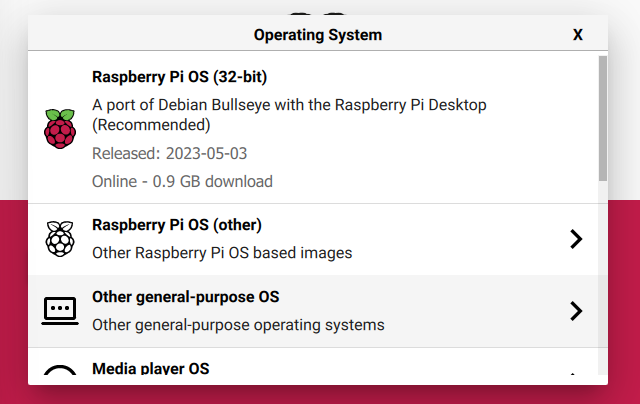Expand the Raspberry Pi OS (other) chevron

[x=576, y=239]
